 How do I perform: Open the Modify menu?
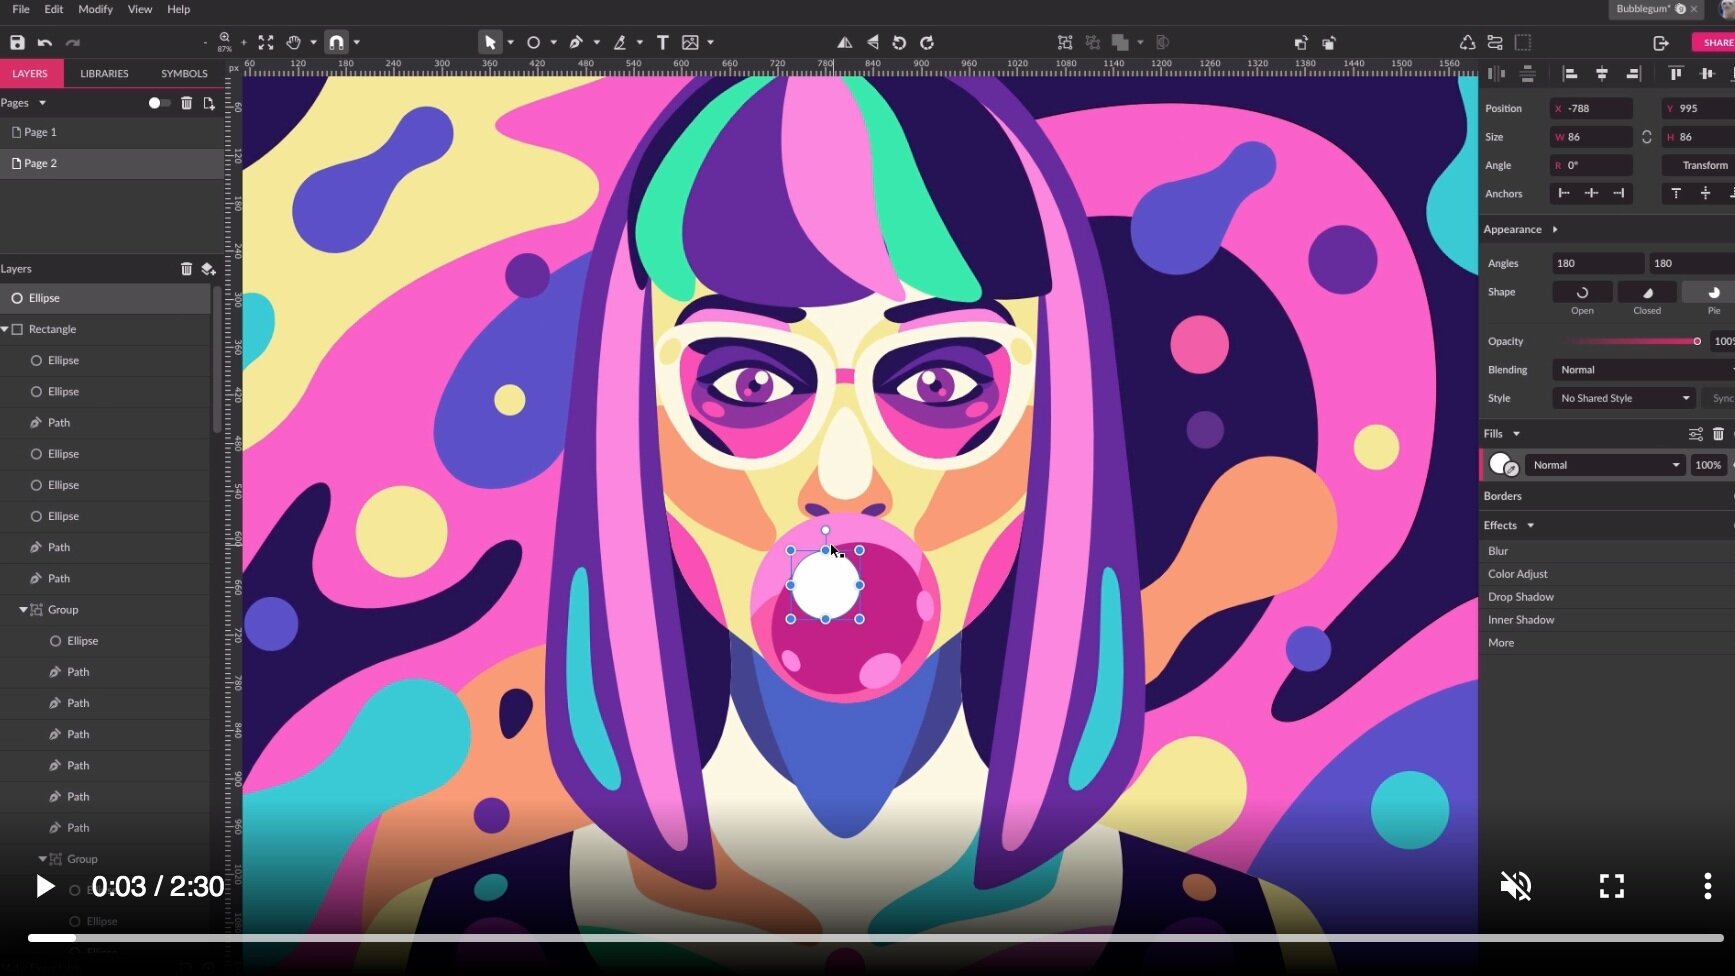(95, 9)
